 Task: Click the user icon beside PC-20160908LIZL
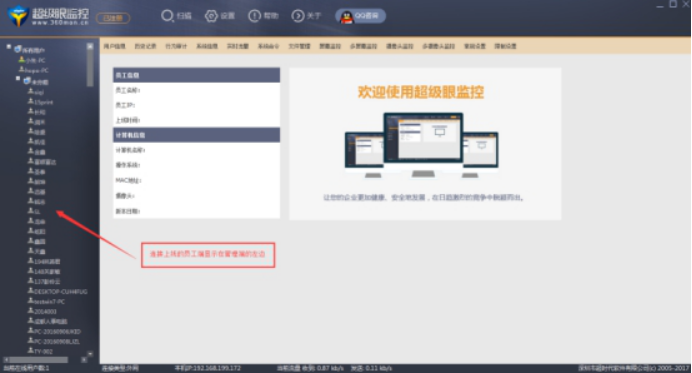[x=30, y=341]
